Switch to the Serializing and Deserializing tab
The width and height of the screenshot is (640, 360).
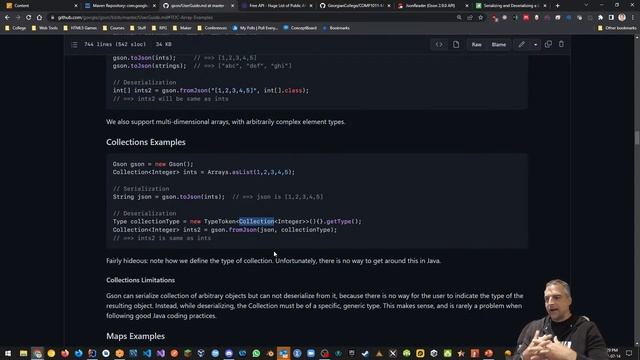click(x=511, y=6)
